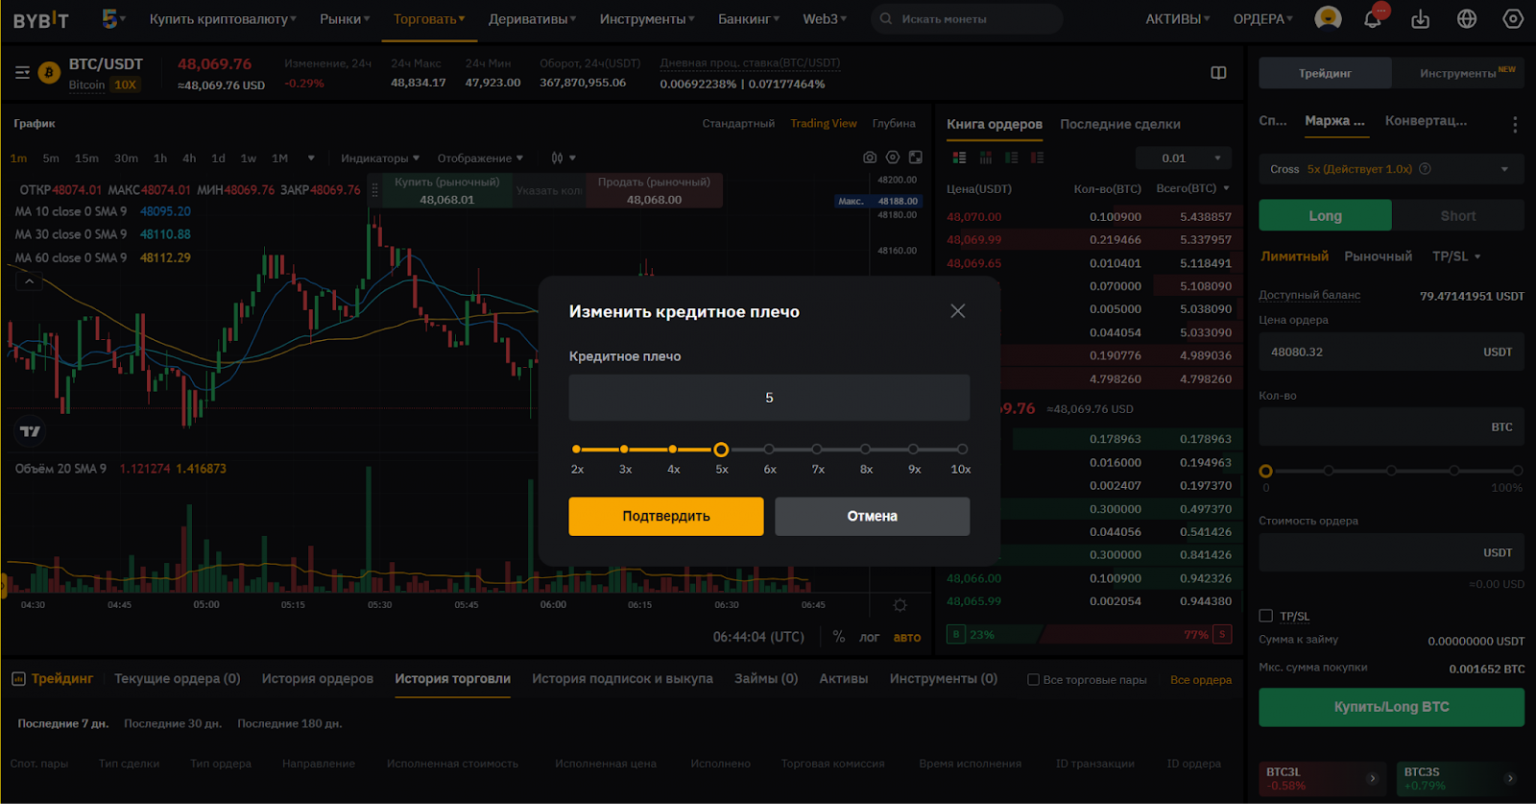Select the third order book layout icon

tap(1011, 158)
